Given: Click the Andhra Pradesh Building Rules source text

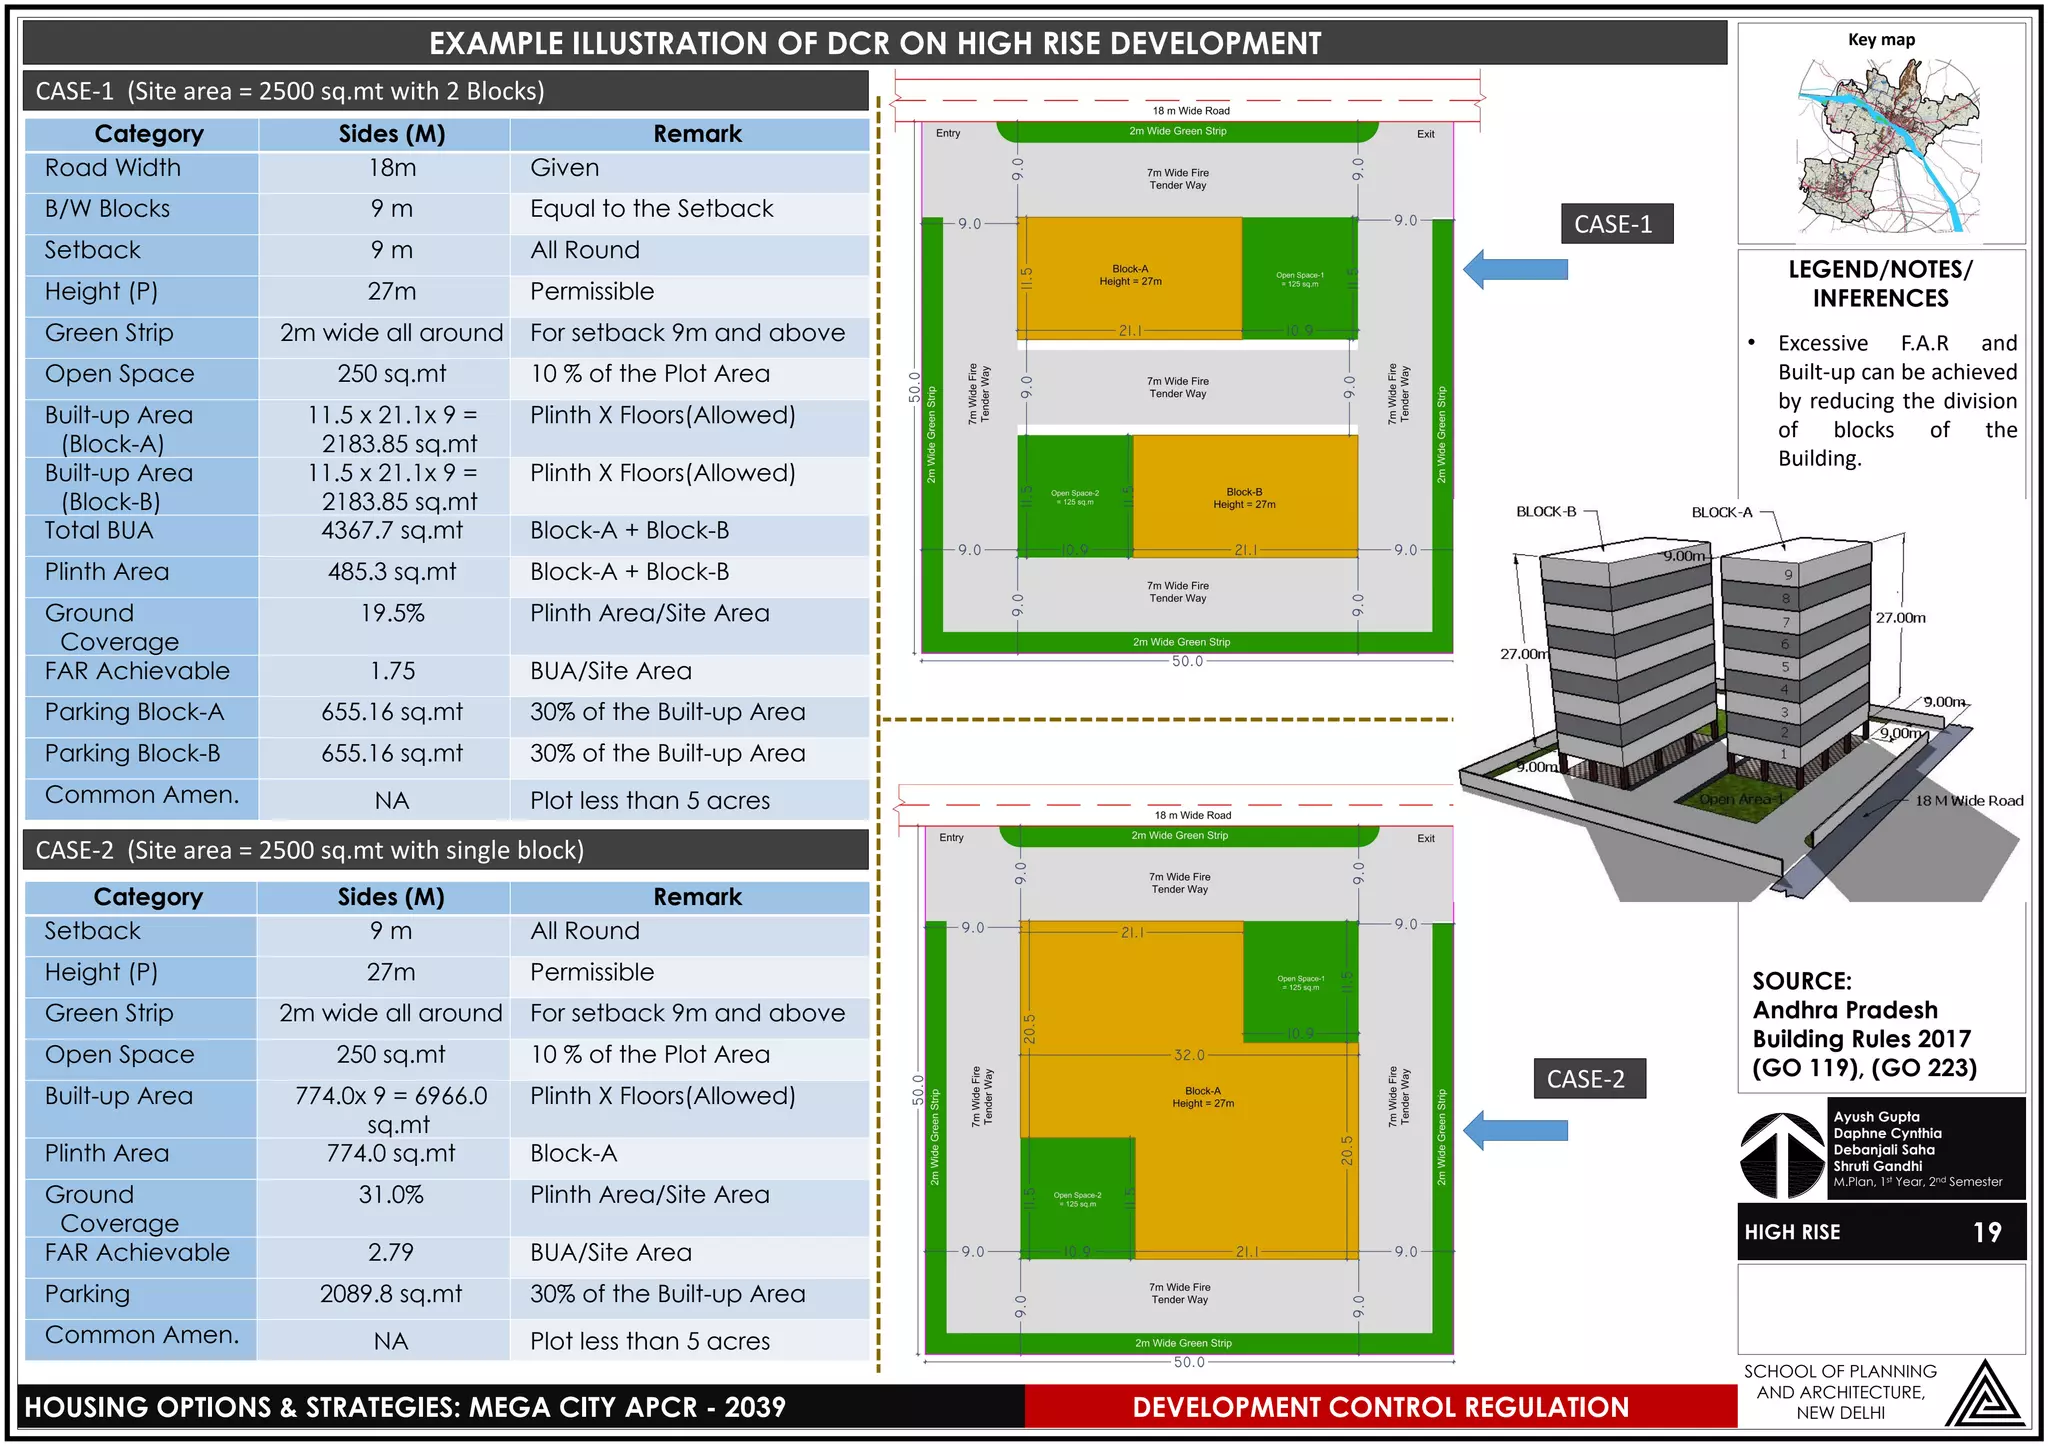Looking at the screenshot, I should [1864, 1025].
